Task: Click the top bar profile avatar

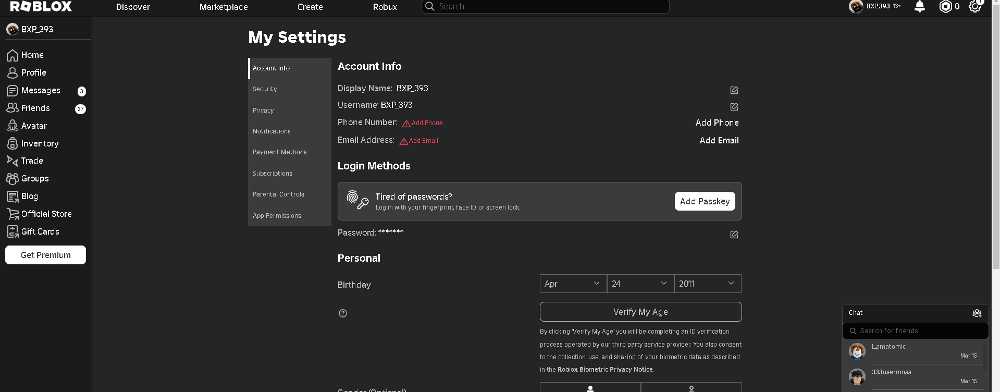Action: [x=856, y=6]
